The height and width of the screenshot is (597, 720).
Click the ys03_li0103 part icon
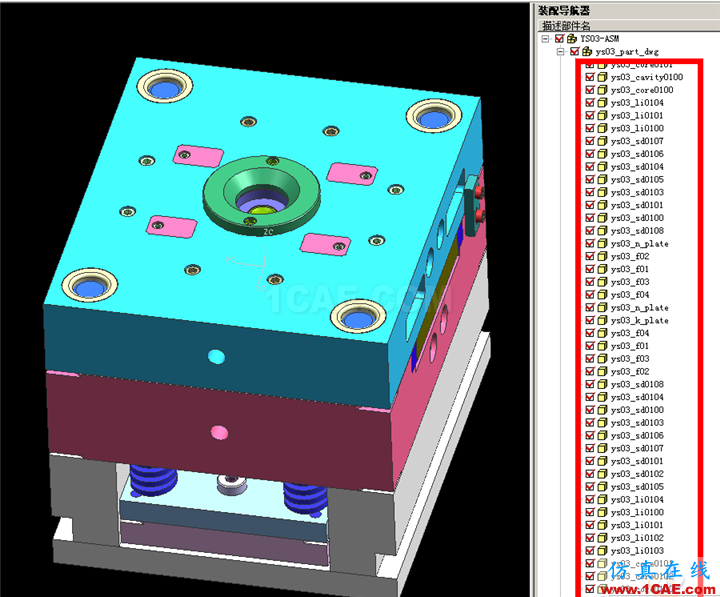(x=602, y=551)
